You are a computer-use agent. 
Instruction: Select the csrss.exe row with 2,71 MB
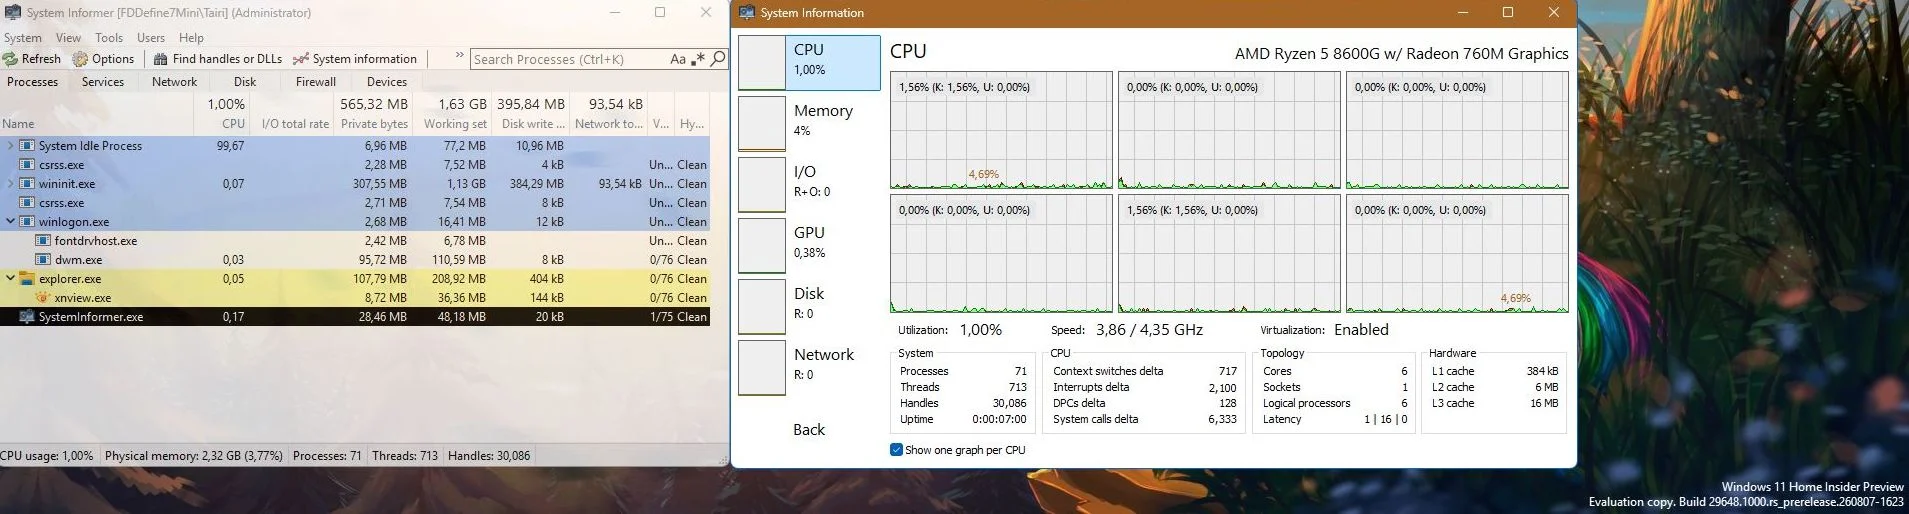click(354, 203)
